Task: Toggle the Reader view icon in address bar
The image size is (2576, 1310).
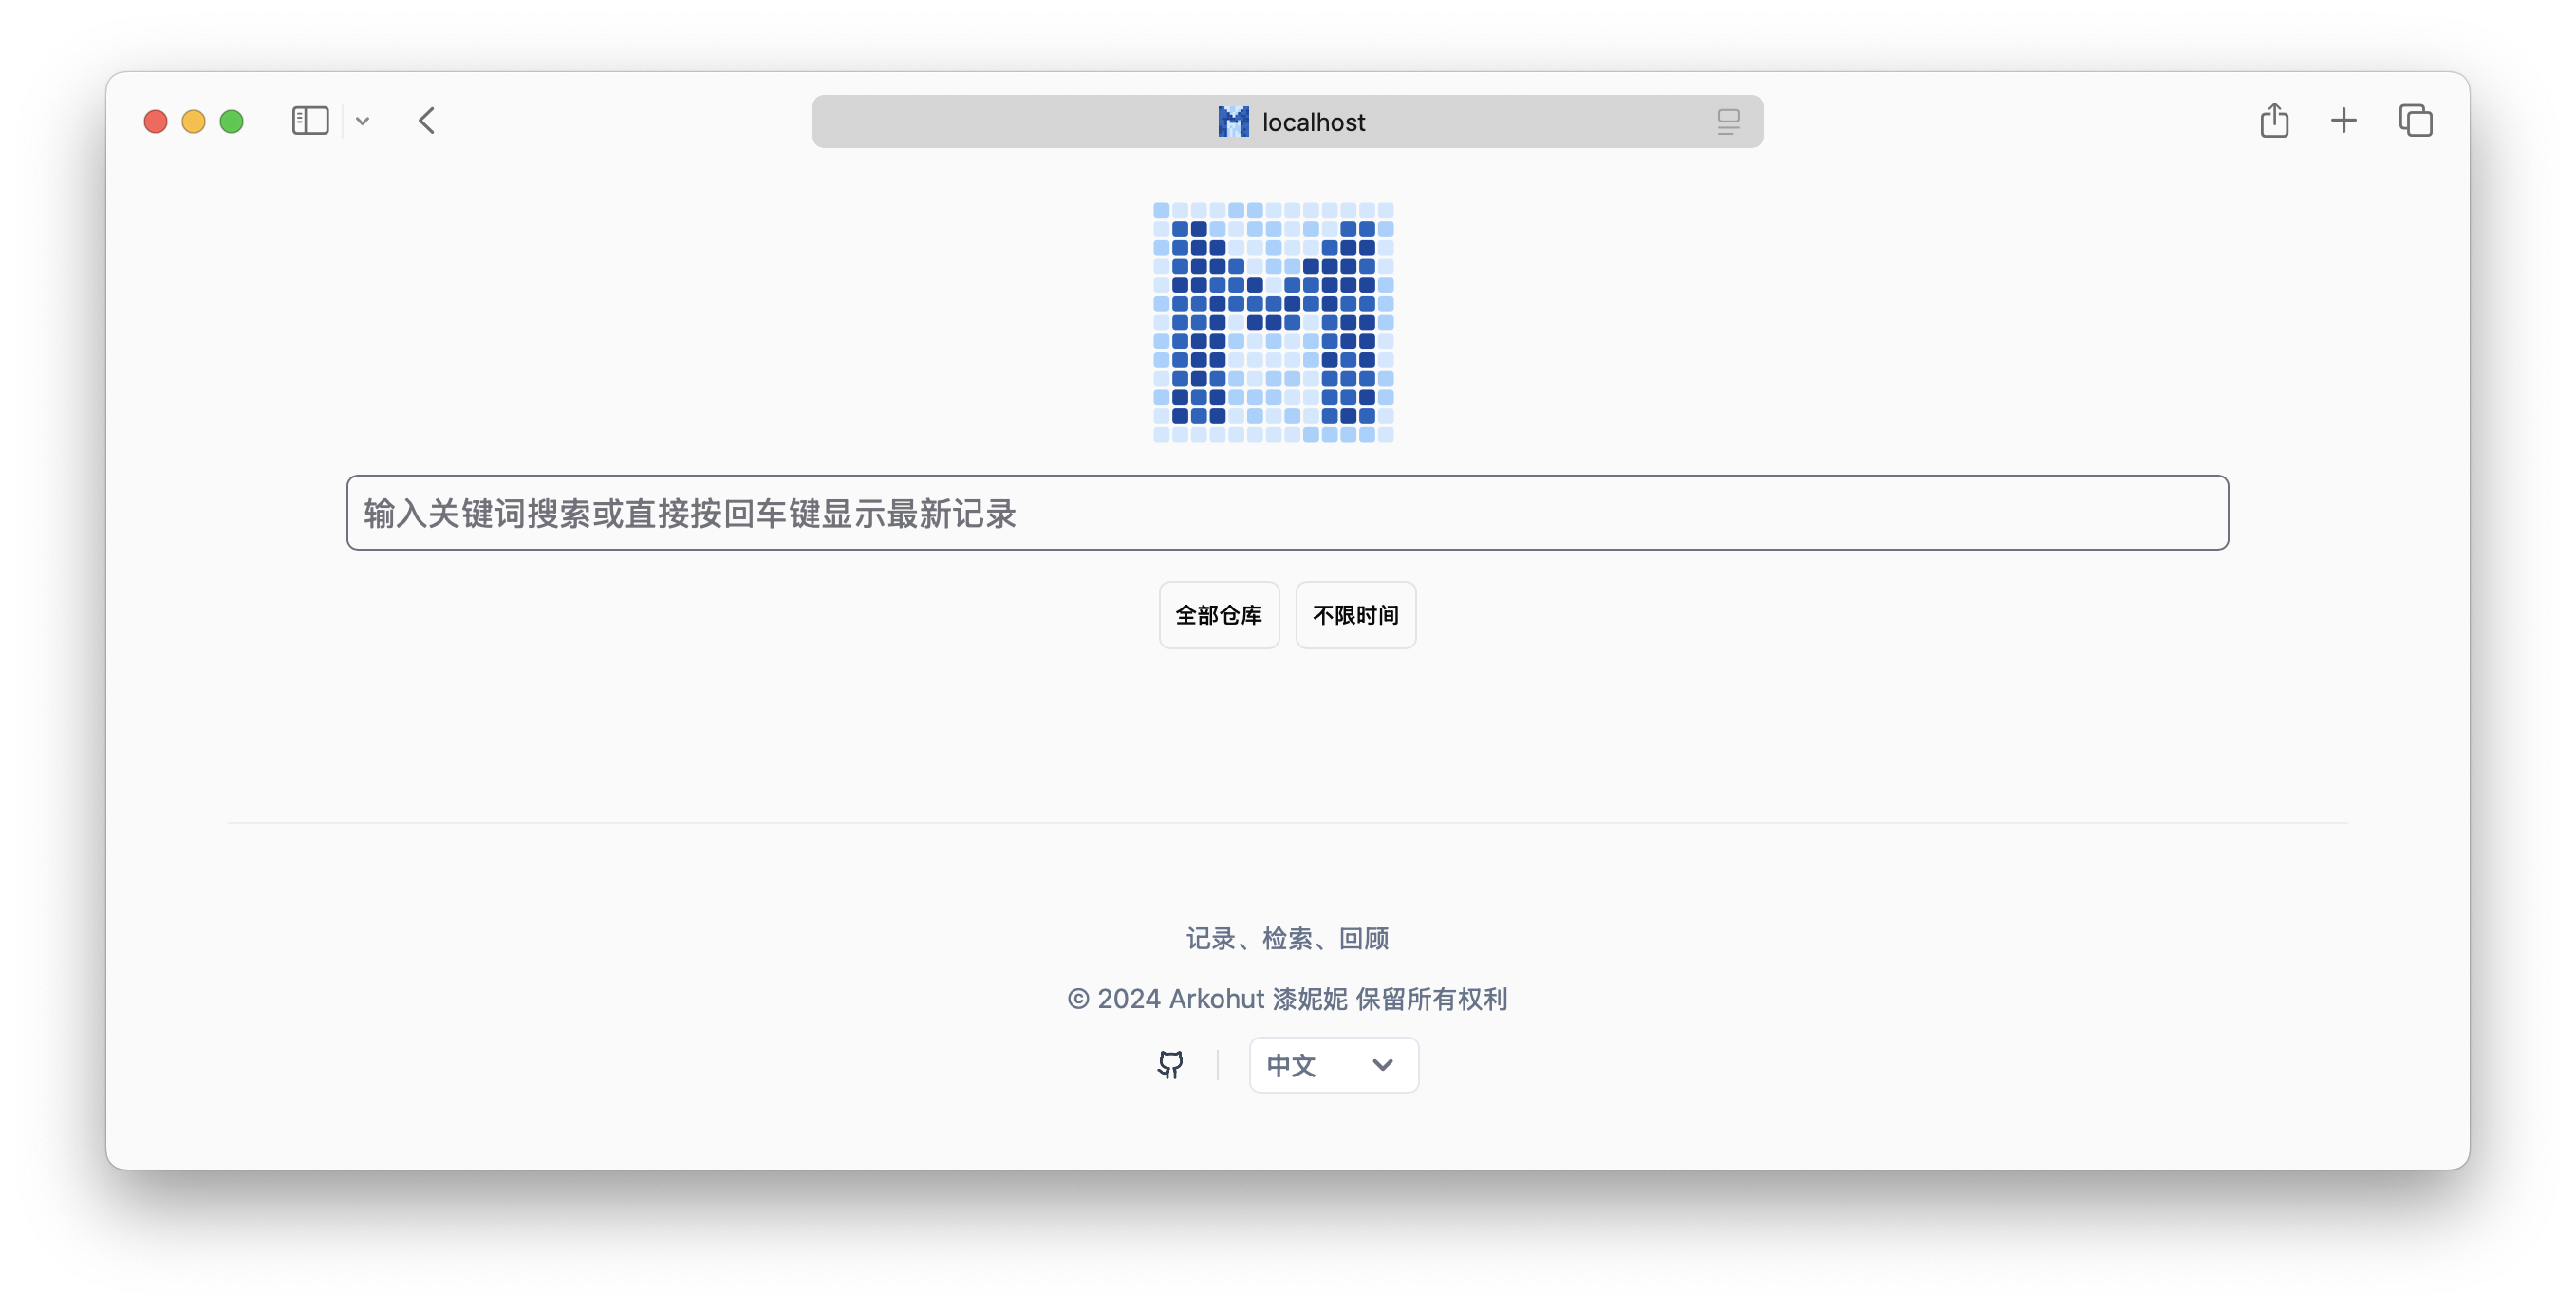Action: coord(1728,122)
